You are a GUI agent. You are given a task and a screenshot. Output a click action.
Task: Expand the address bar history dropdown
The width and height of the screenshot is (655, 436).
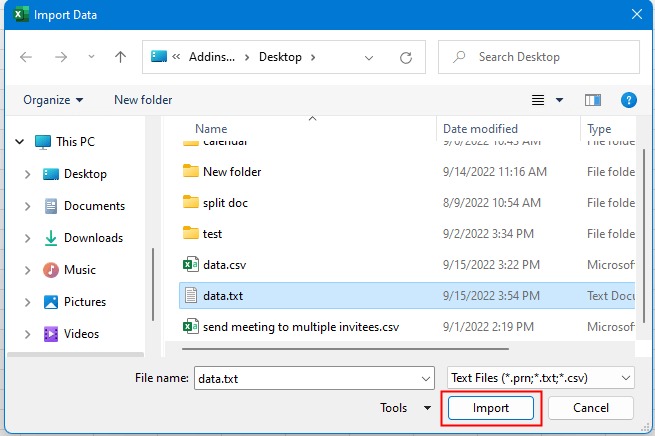368,58
